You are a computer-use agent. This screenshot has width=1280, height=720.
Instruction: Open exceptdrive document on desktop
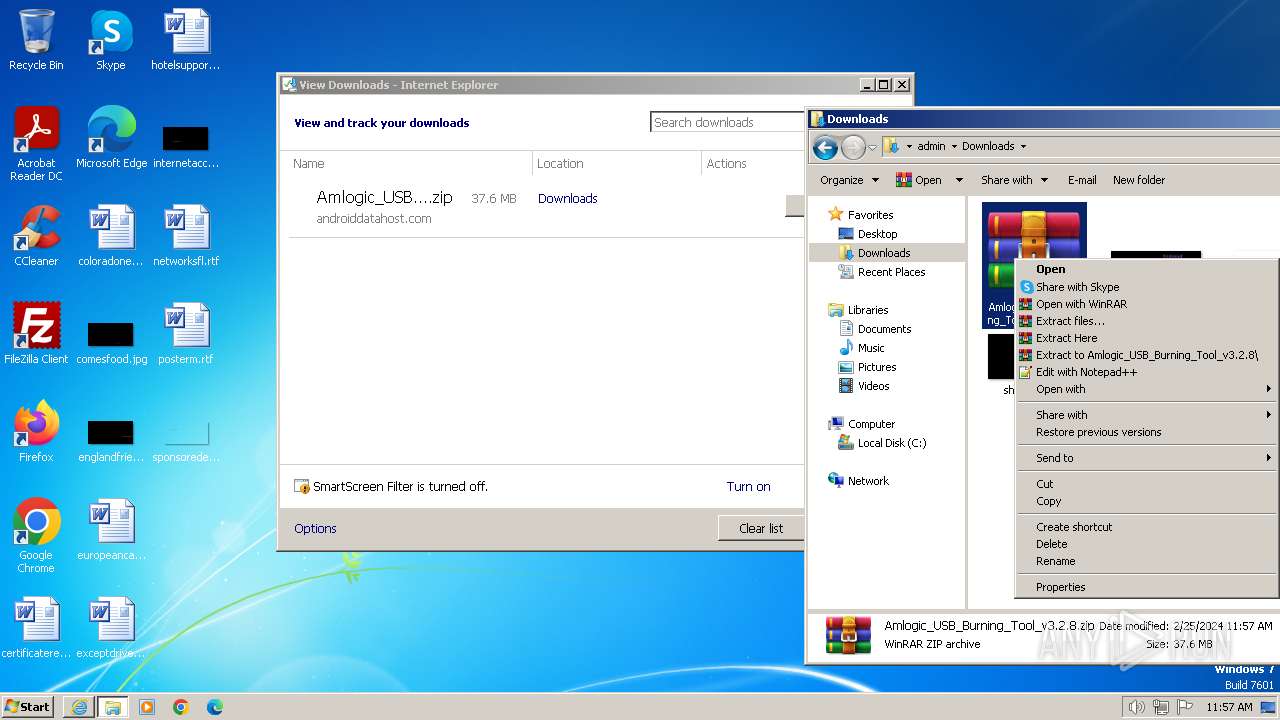111,628
